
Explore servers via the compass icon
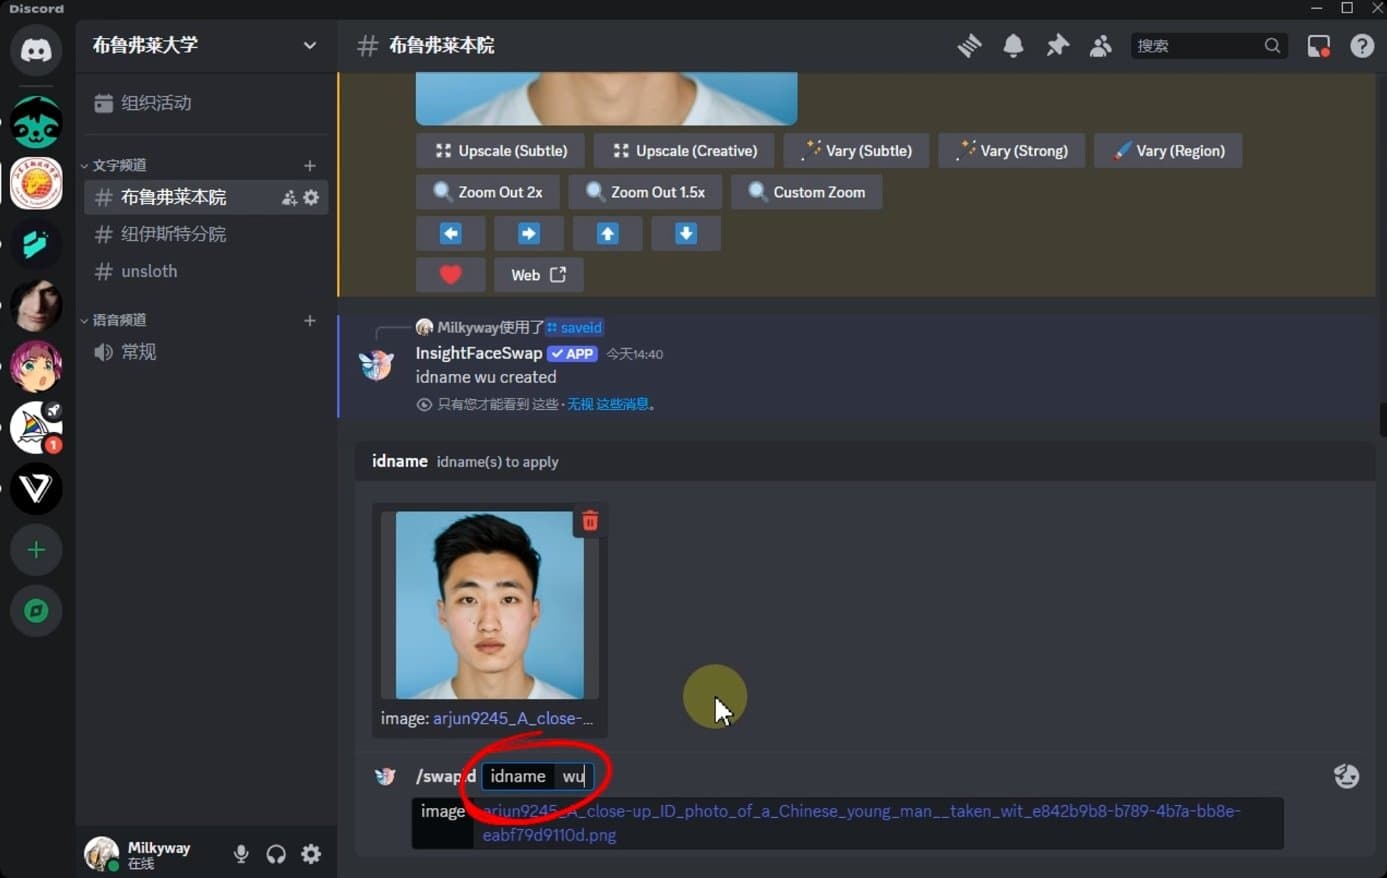36,611
